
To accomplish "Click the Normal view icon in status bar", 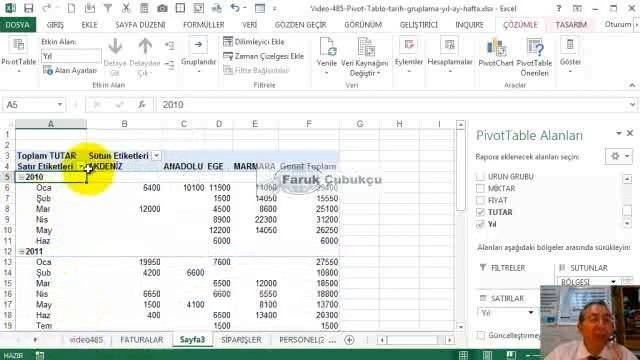I will click(x=463, y=355).
